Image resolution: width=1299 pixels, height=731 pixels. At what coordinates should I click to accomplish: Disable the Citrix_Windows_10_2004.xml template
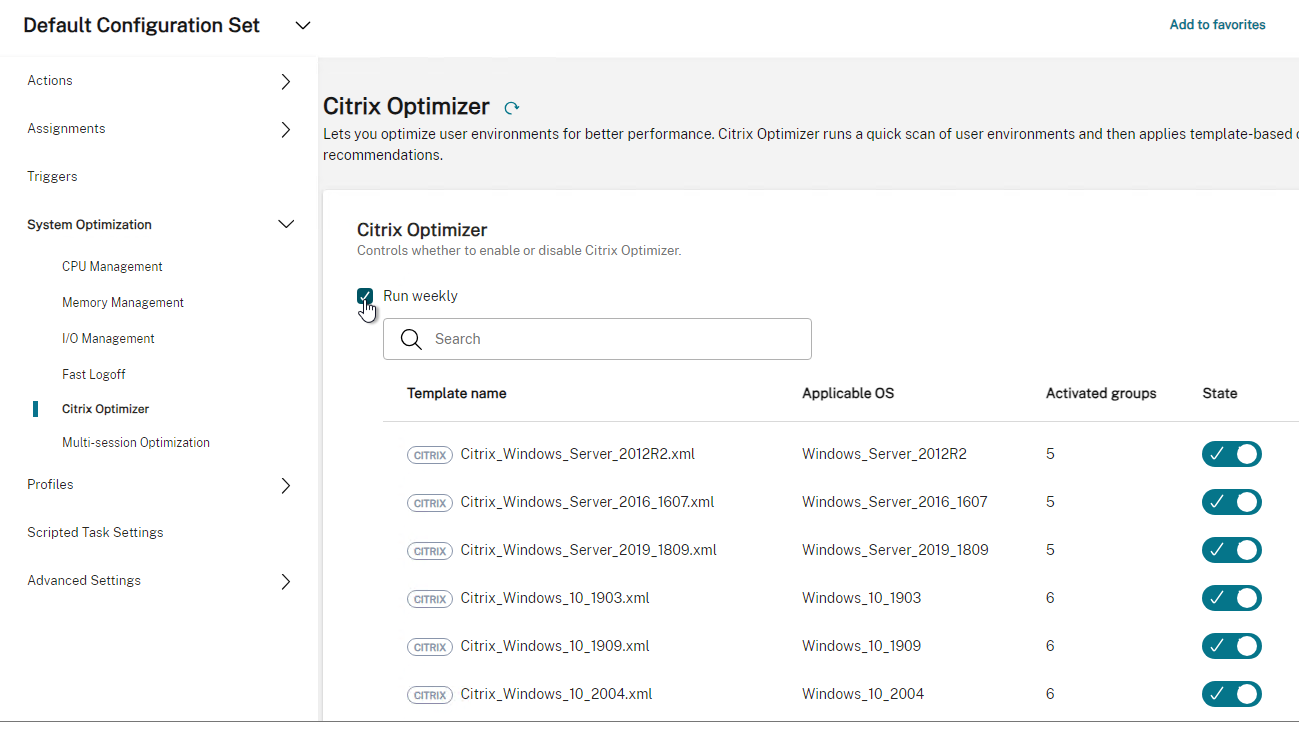[1232, 694]
